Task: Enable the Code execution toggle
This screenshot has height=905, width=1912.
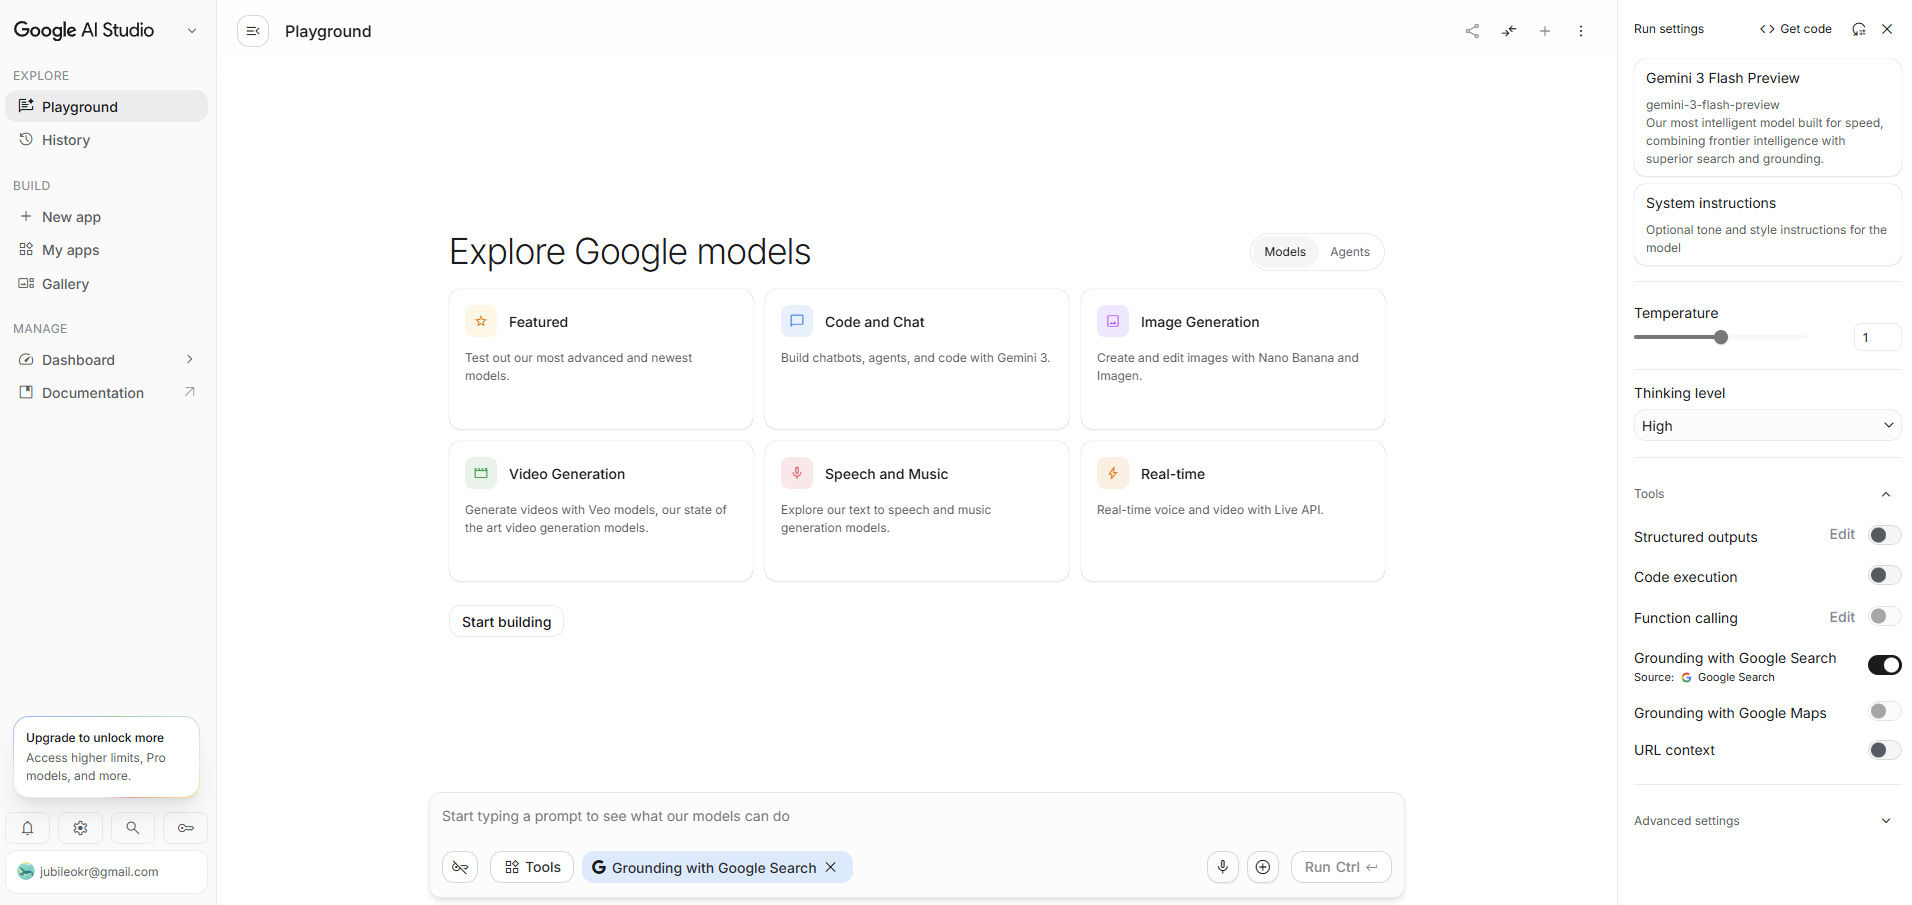Action: 1885,575
